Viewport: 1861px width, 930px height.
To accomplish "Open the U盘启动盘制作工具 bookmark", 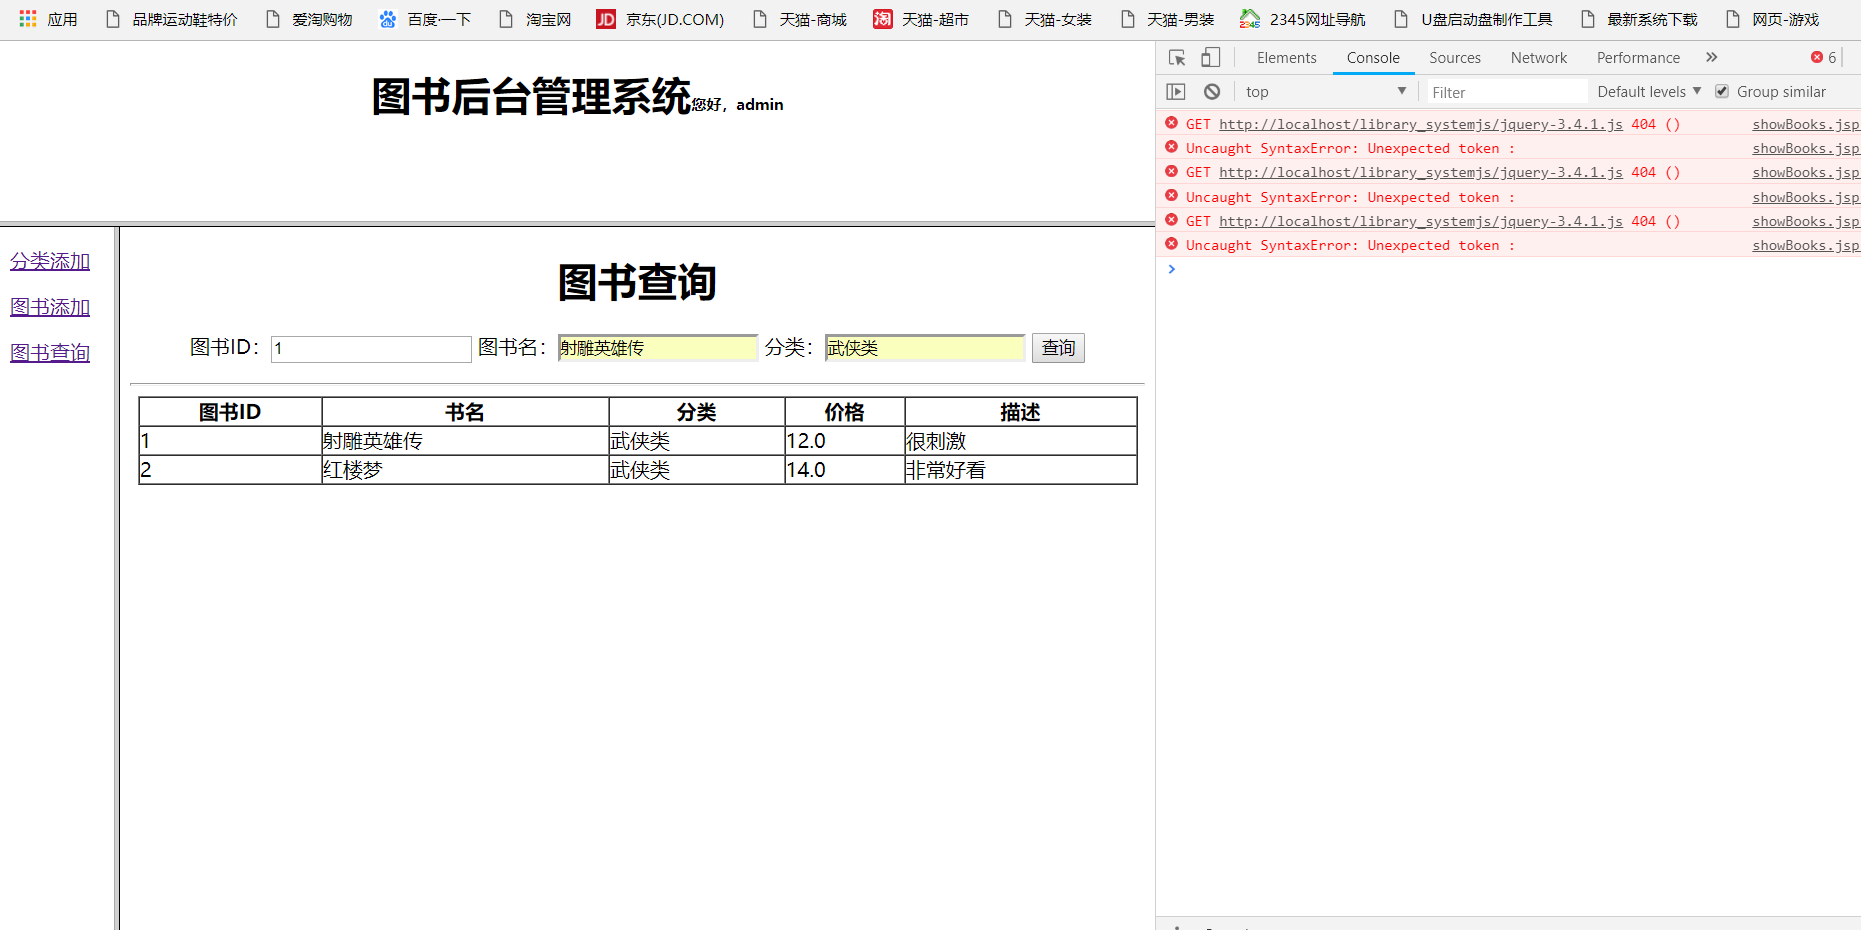I will pyautogui.click(x=1473, y=19).
